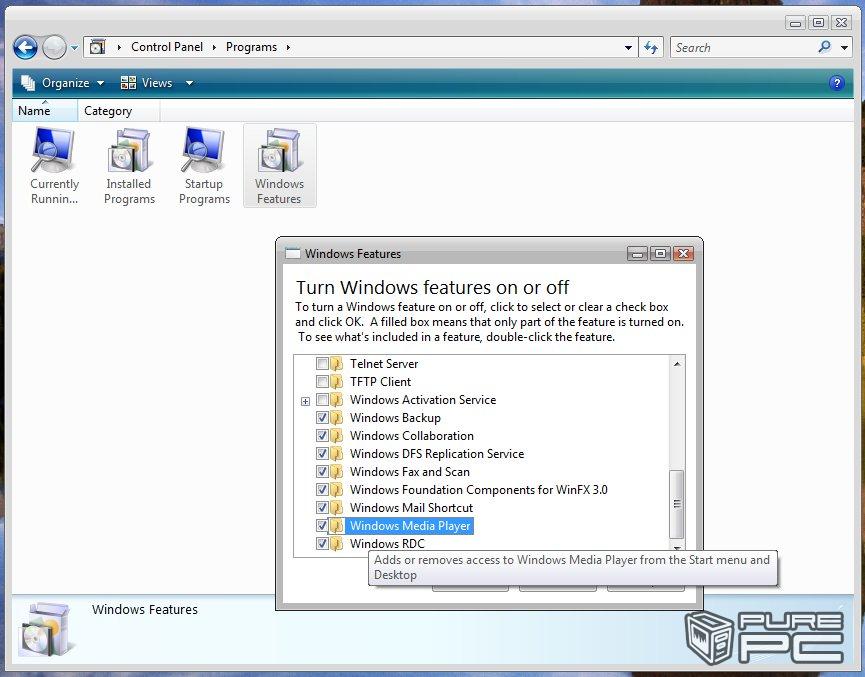Minimize the Windows Features dialog

pyautogui.click(x=638, y=254)
